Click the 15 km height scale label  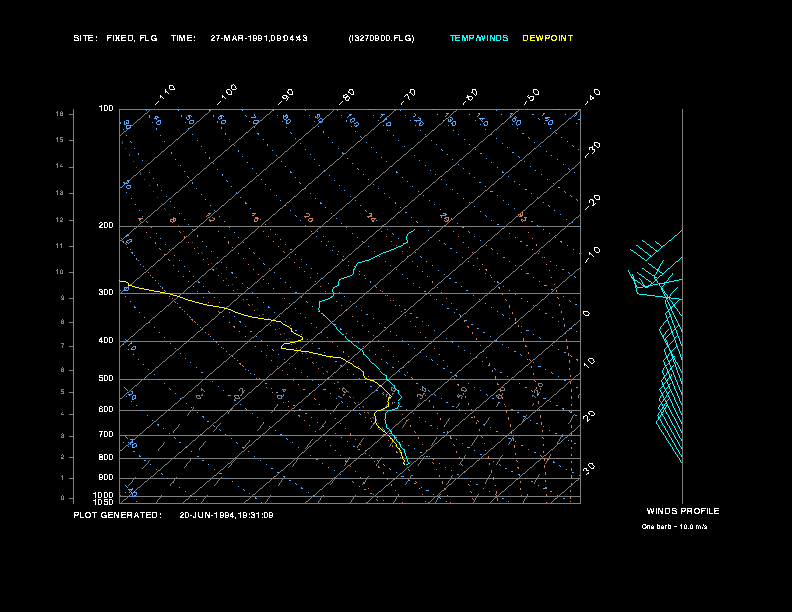coord(60,140)
